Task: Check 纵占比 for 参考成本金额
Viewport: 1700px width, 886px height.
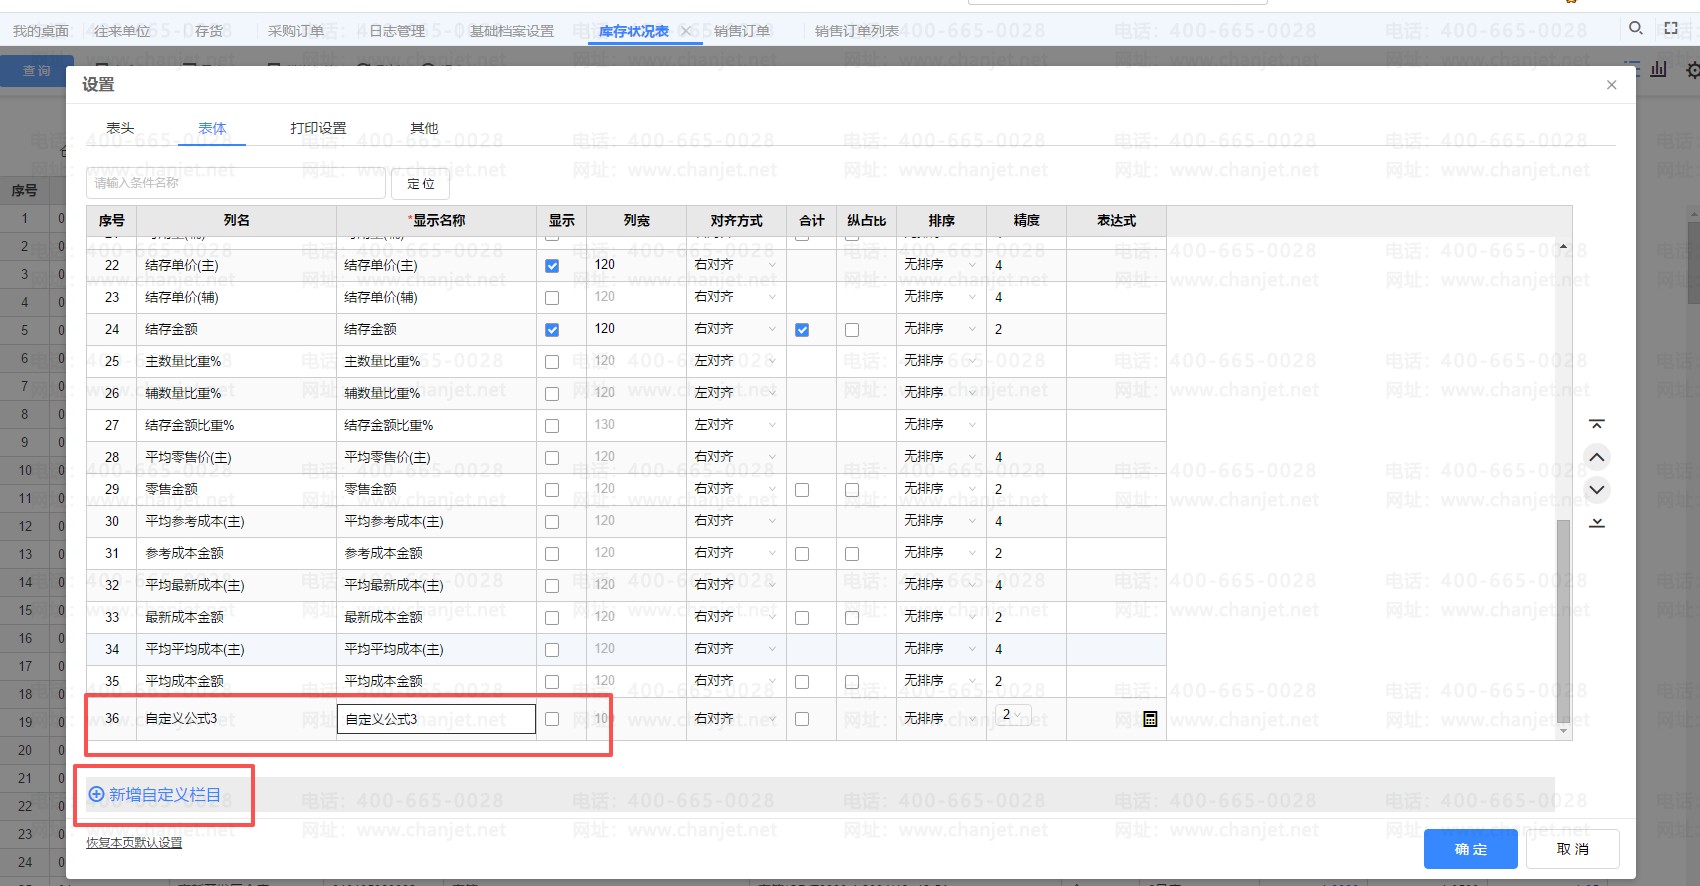Action: (x=852, y=554)
